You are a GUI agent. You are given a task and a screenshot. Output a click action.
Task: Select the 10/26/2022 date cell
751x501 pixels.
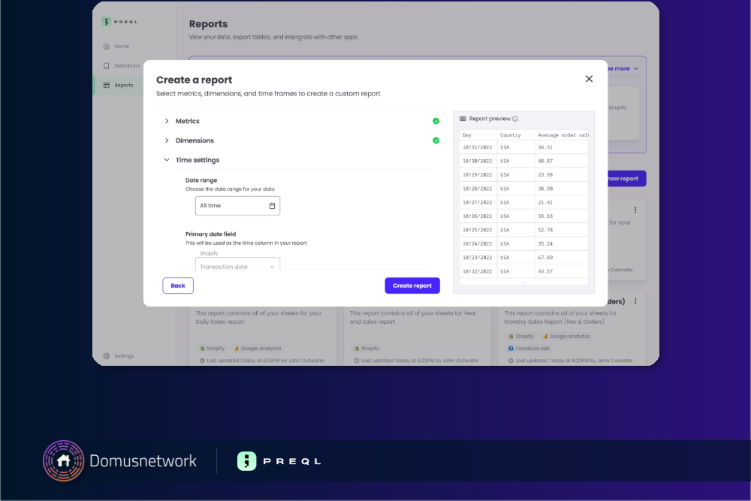pyautogui.click(x=477, y=216)
